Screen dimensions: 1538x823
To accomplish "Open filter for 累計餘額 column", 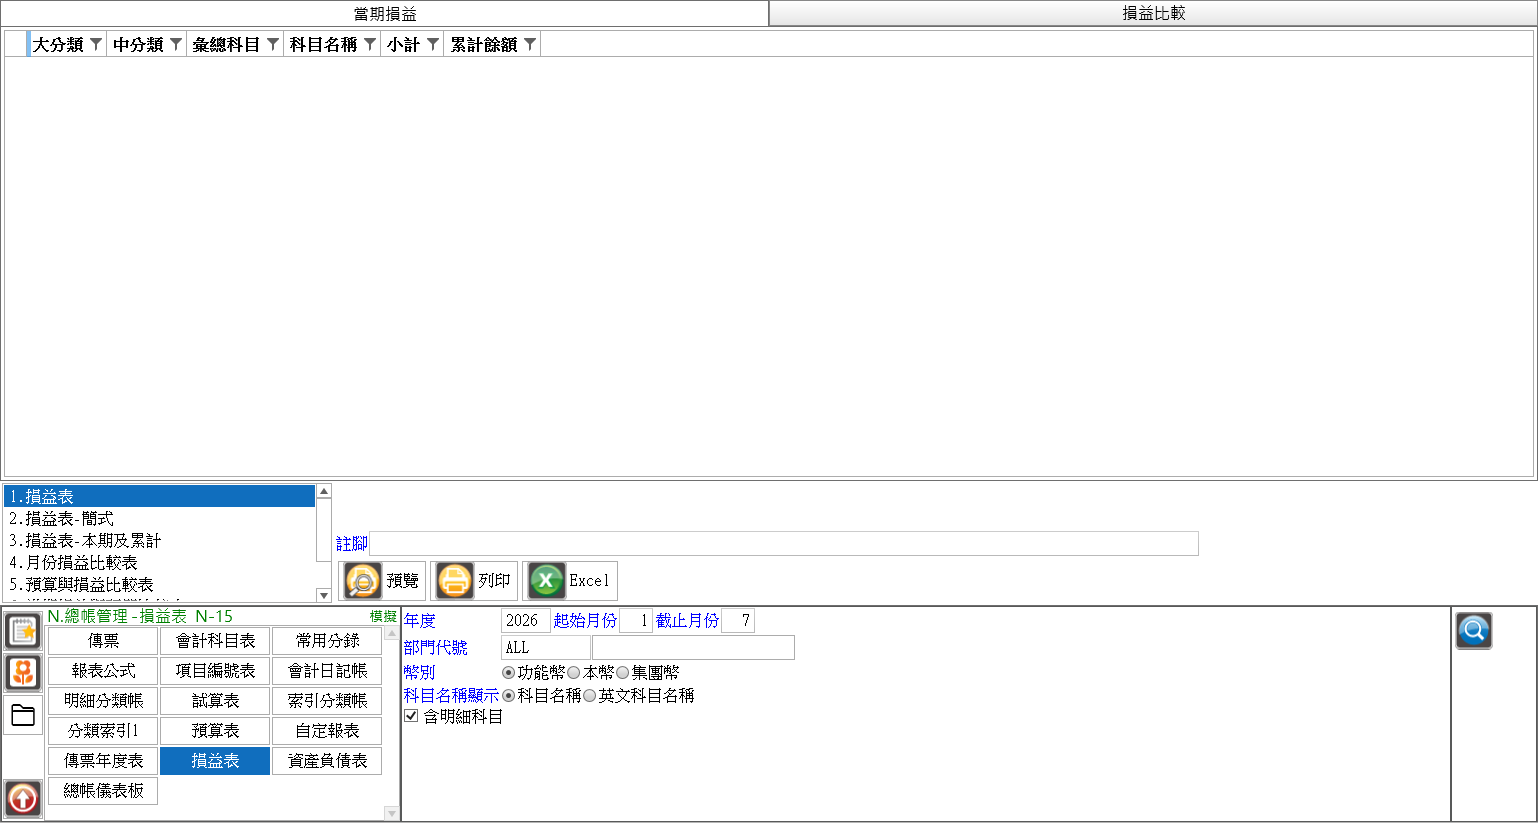I will click(530, 44).
